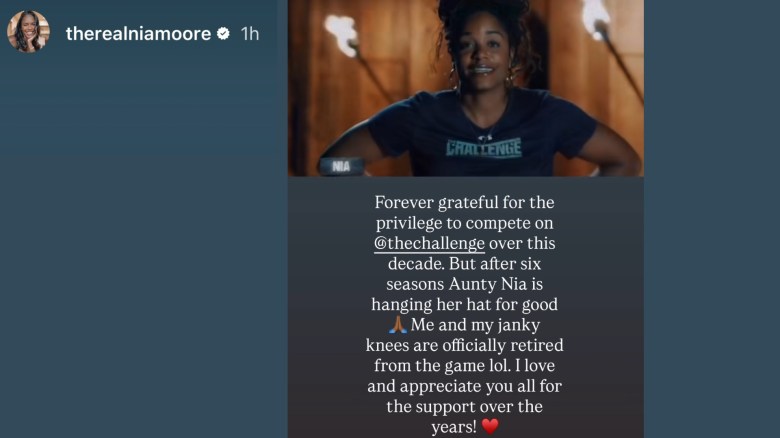Screen dimensions: 780x438
Task: Click the 'knees are officially retired' line
Action: click(464, 345)
